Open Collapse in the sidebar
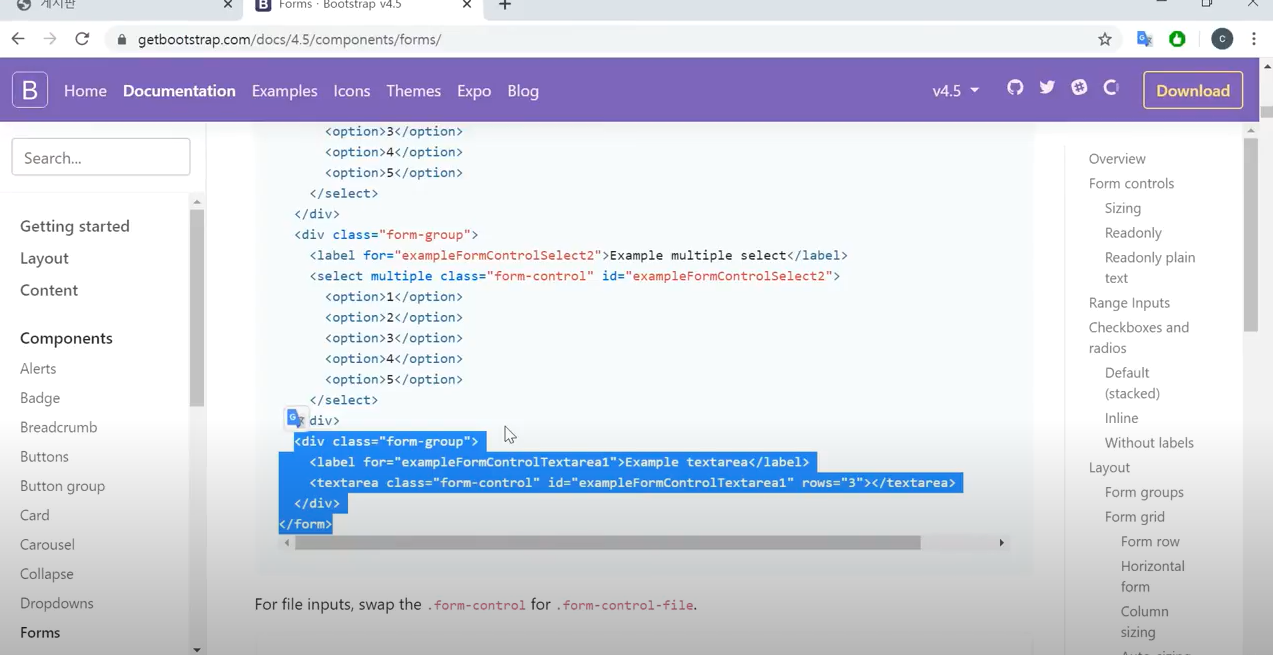 [x=47, y=574]
